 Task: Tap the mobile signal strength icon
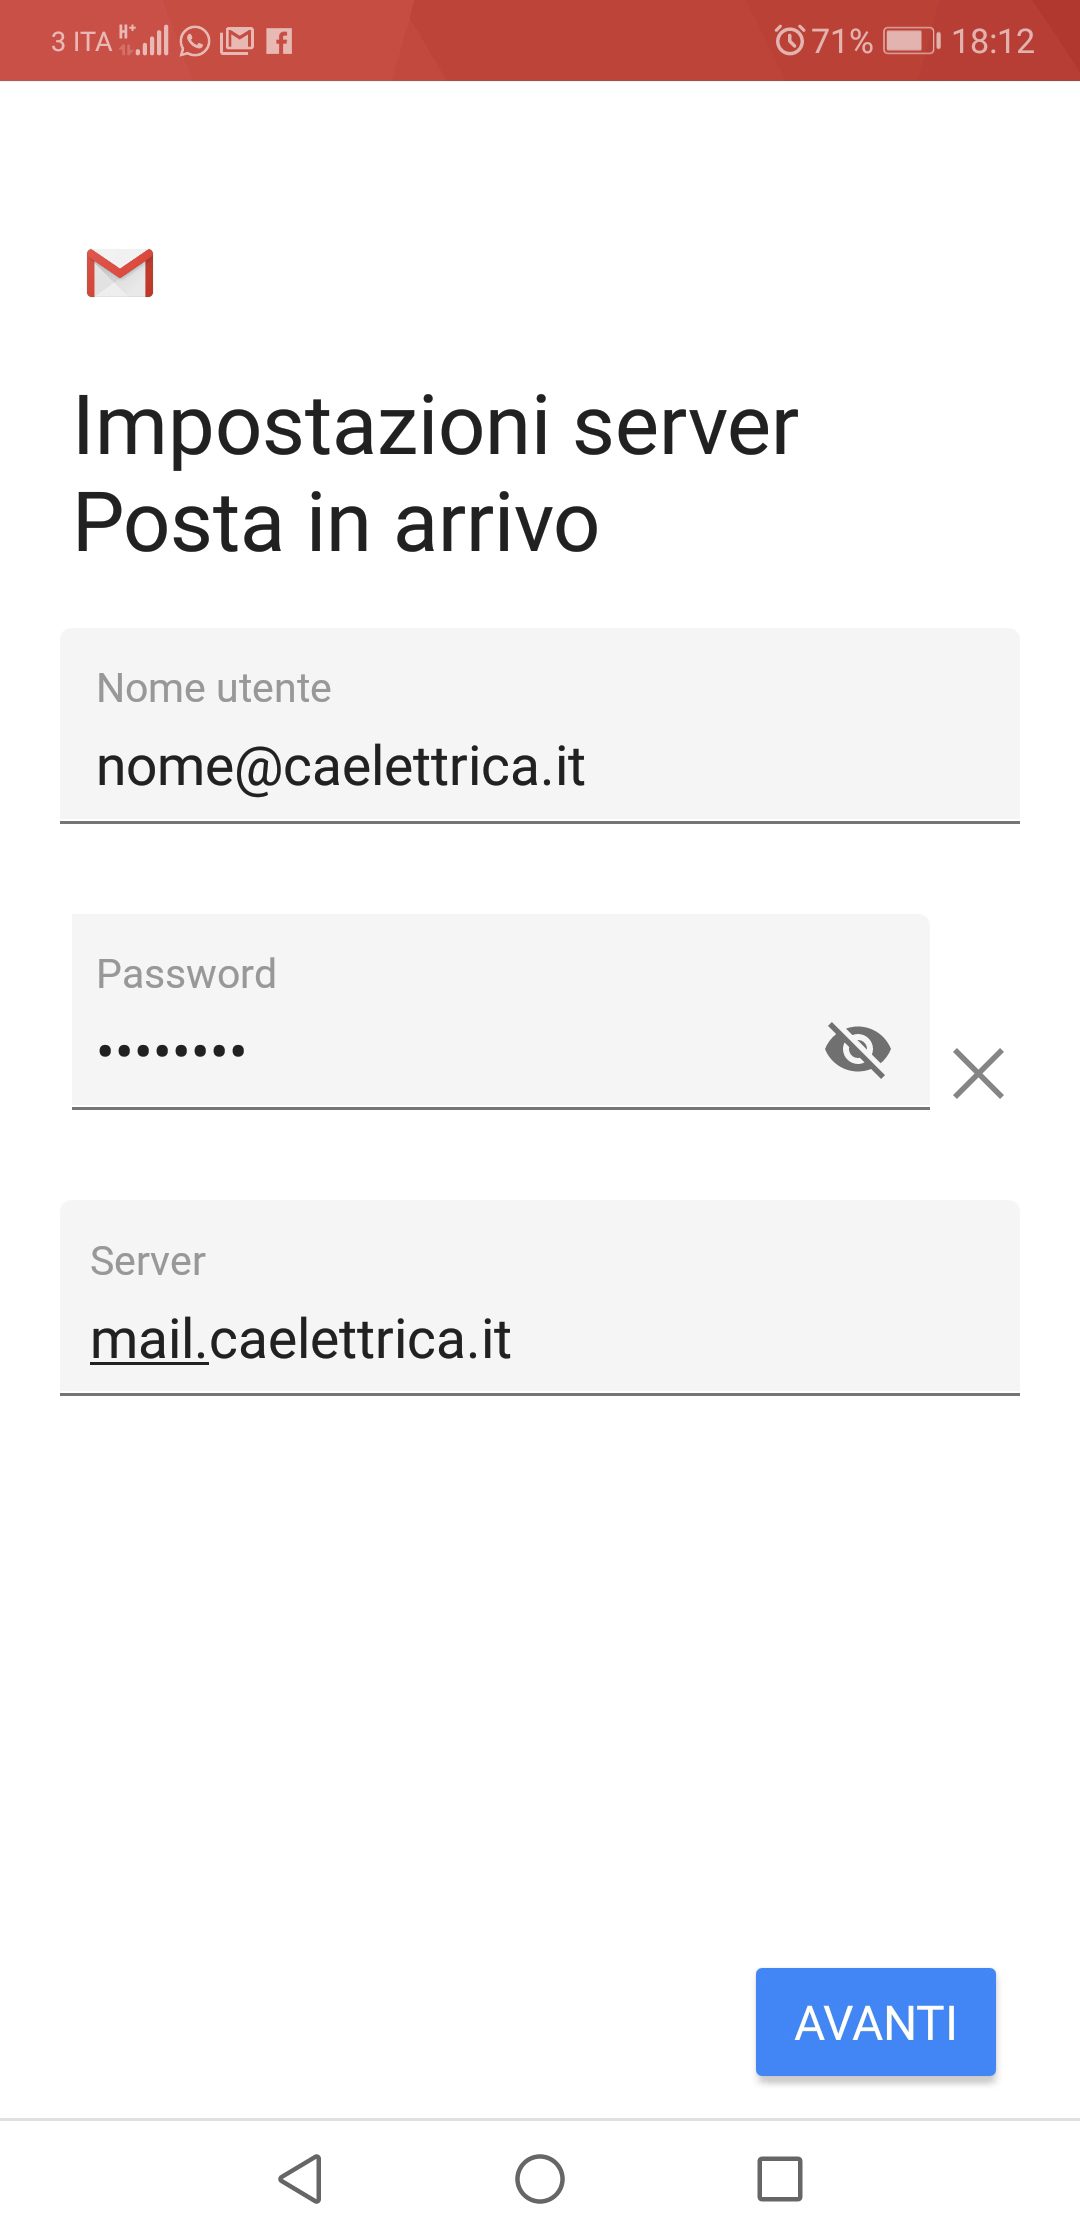pos(144,40)
